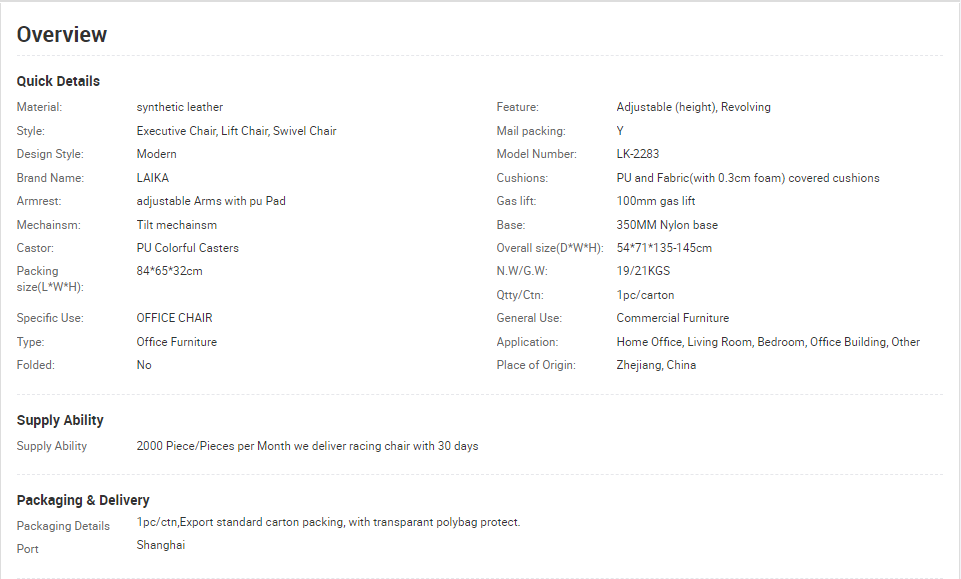Select the 100mm gas lift value
This screenshot has width=961, height=579.
point(656,201)
